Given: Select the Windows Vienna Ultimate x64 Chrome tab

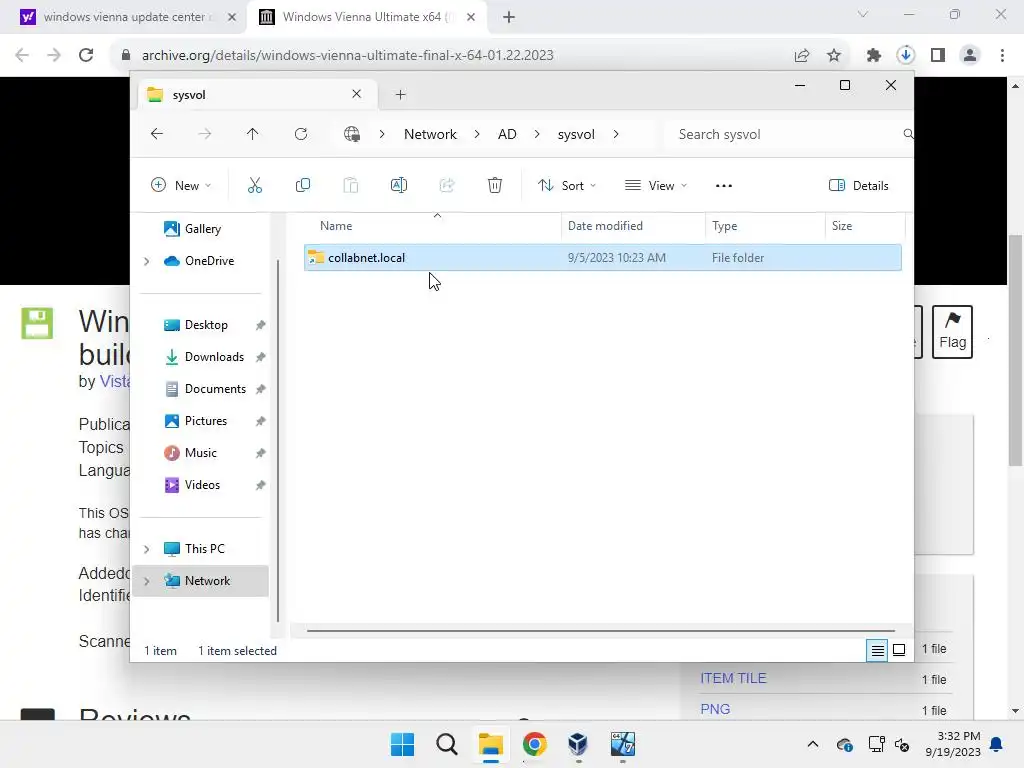Looking at the screenshot, I should point(367,17).
